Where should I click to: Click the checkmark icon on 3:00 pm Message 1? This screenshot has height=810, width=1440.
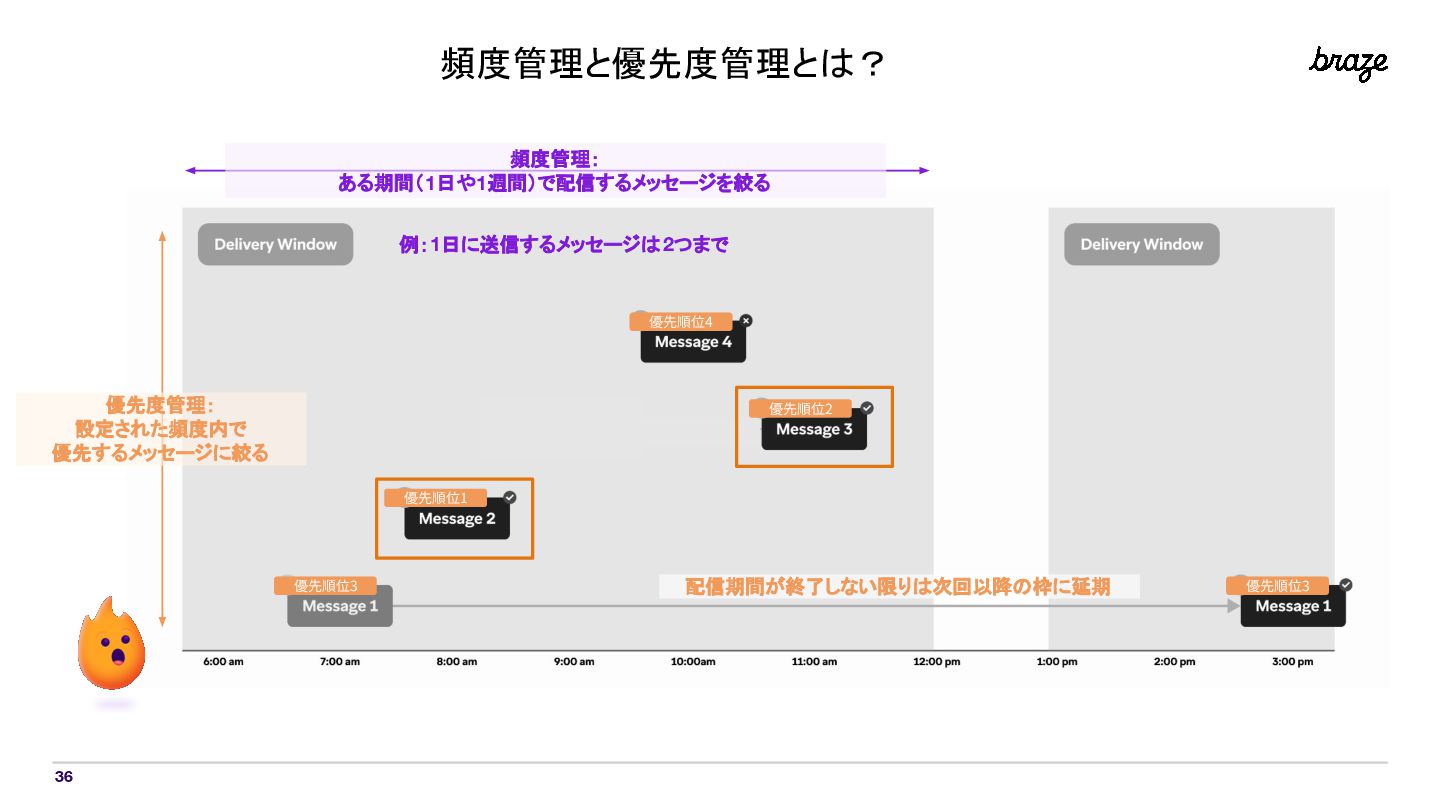1346,585
